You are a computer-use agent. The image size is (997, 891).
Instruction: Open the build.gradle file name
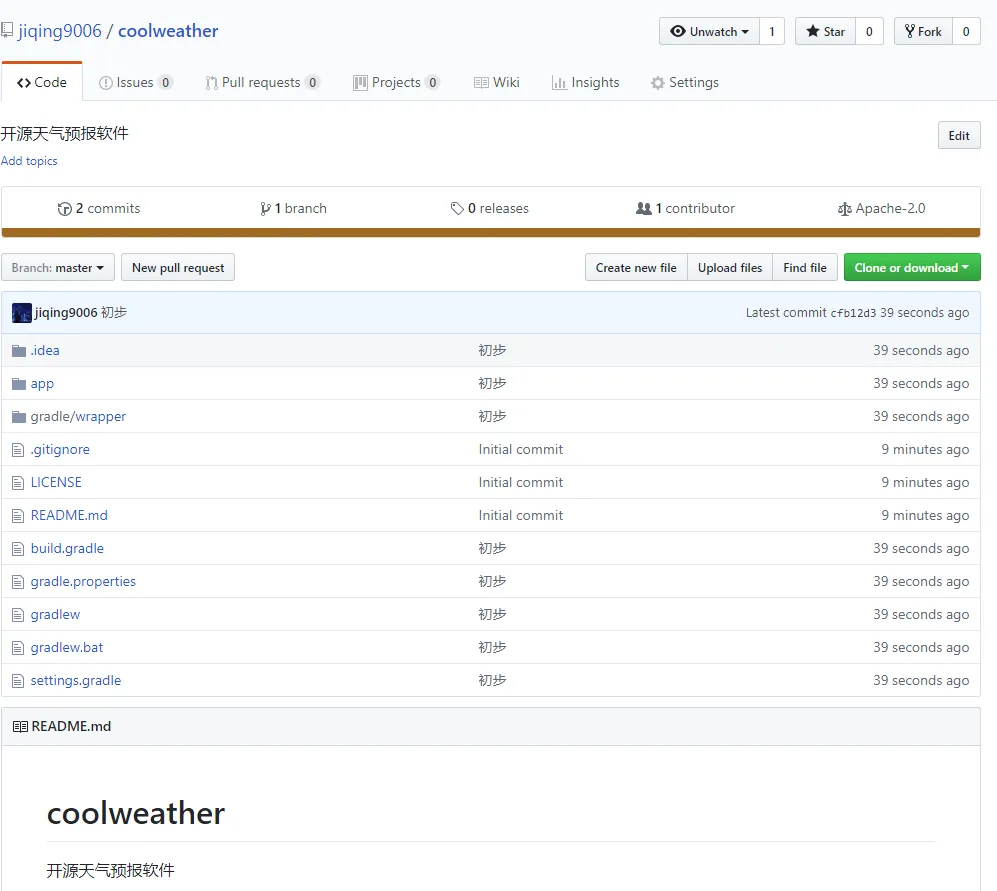tap(67, 549)
